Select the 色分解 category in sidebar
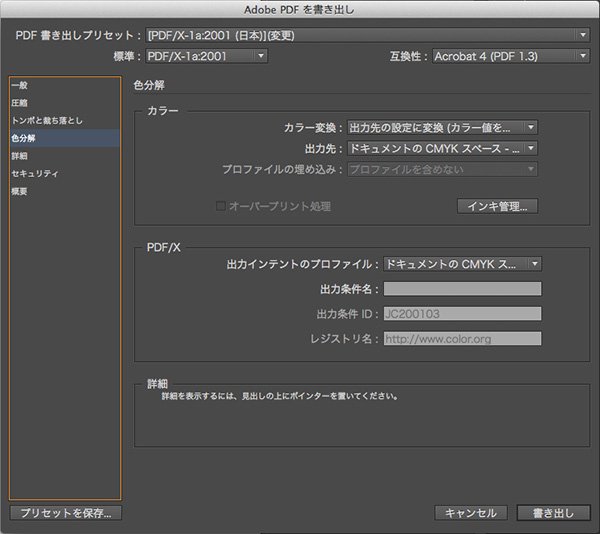600x534 pixels. tap(65, 138)
